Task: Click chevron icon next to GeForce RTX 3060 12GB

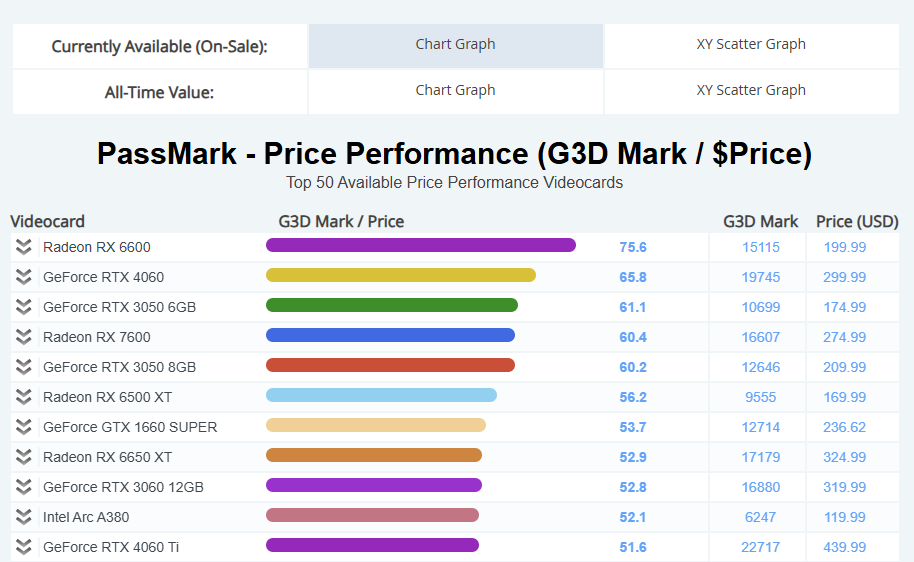Action: pyautogui.click(x=24, y=487)
